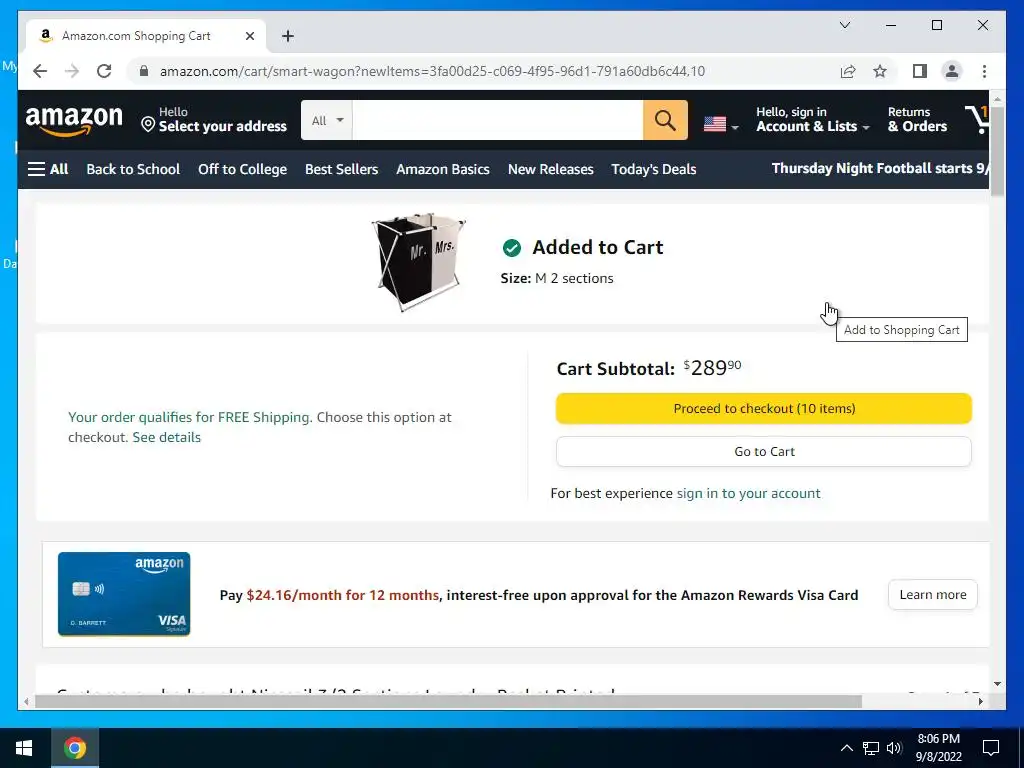This screenshot has width=1024, height=768.
Task: Close the Amazon.com Shopping Cart tab
Action: [249, 36]
